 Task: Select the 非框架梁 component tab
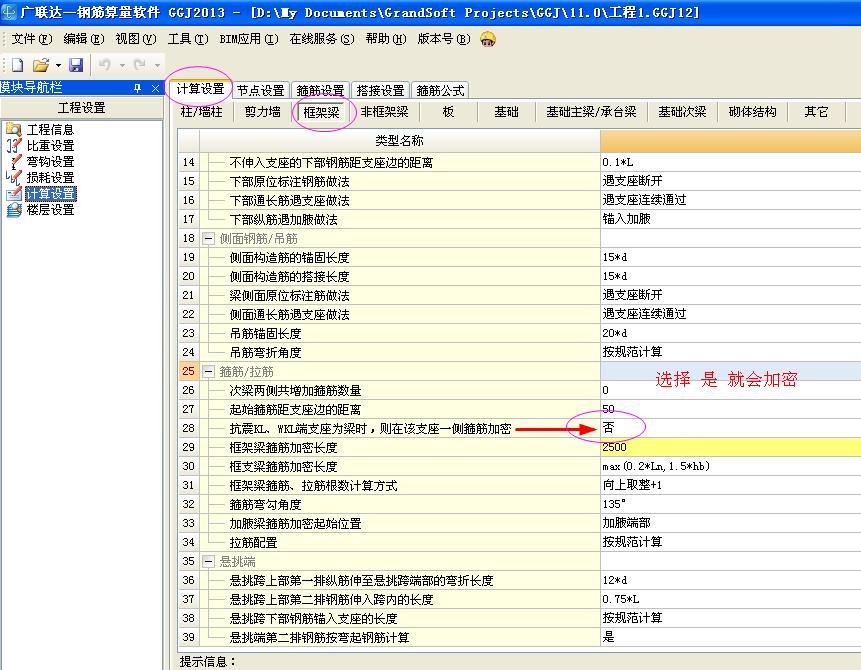coord(384,112)
